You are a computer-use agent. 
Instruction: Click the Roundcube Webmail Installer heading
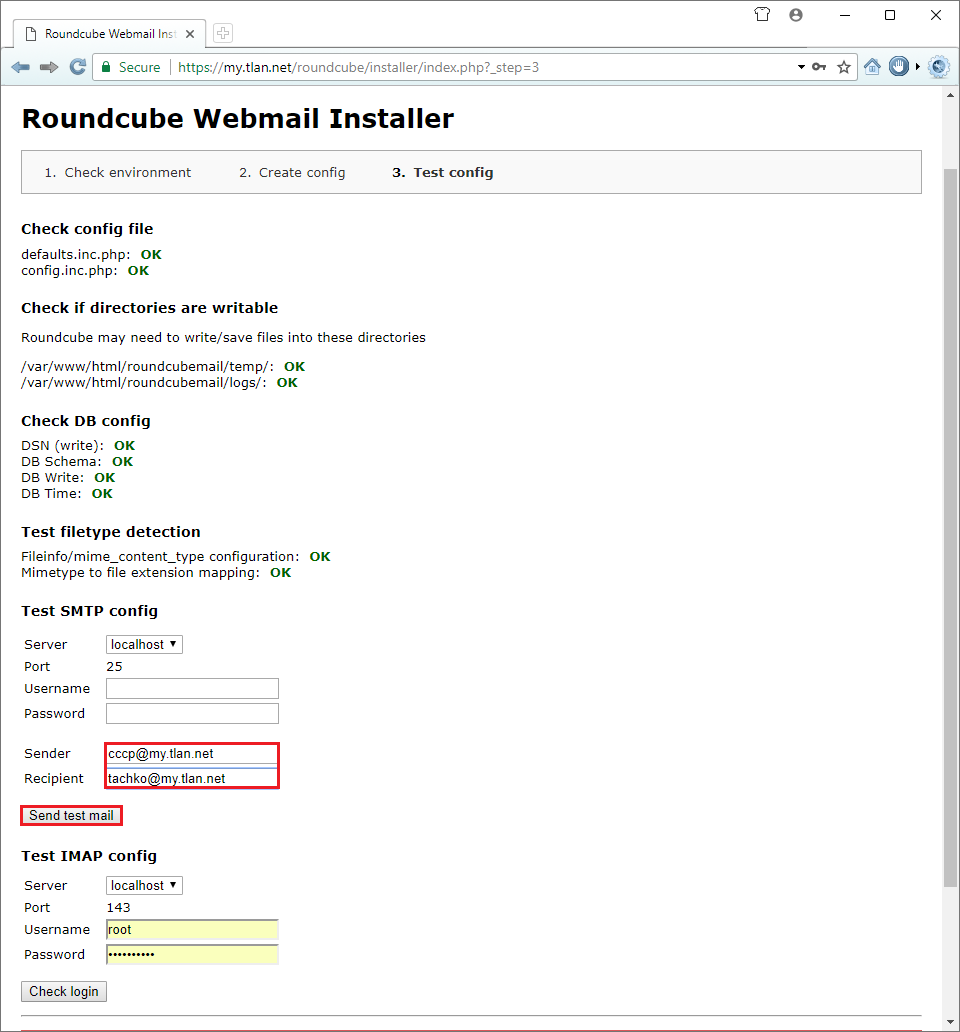[x=238, y=119]
